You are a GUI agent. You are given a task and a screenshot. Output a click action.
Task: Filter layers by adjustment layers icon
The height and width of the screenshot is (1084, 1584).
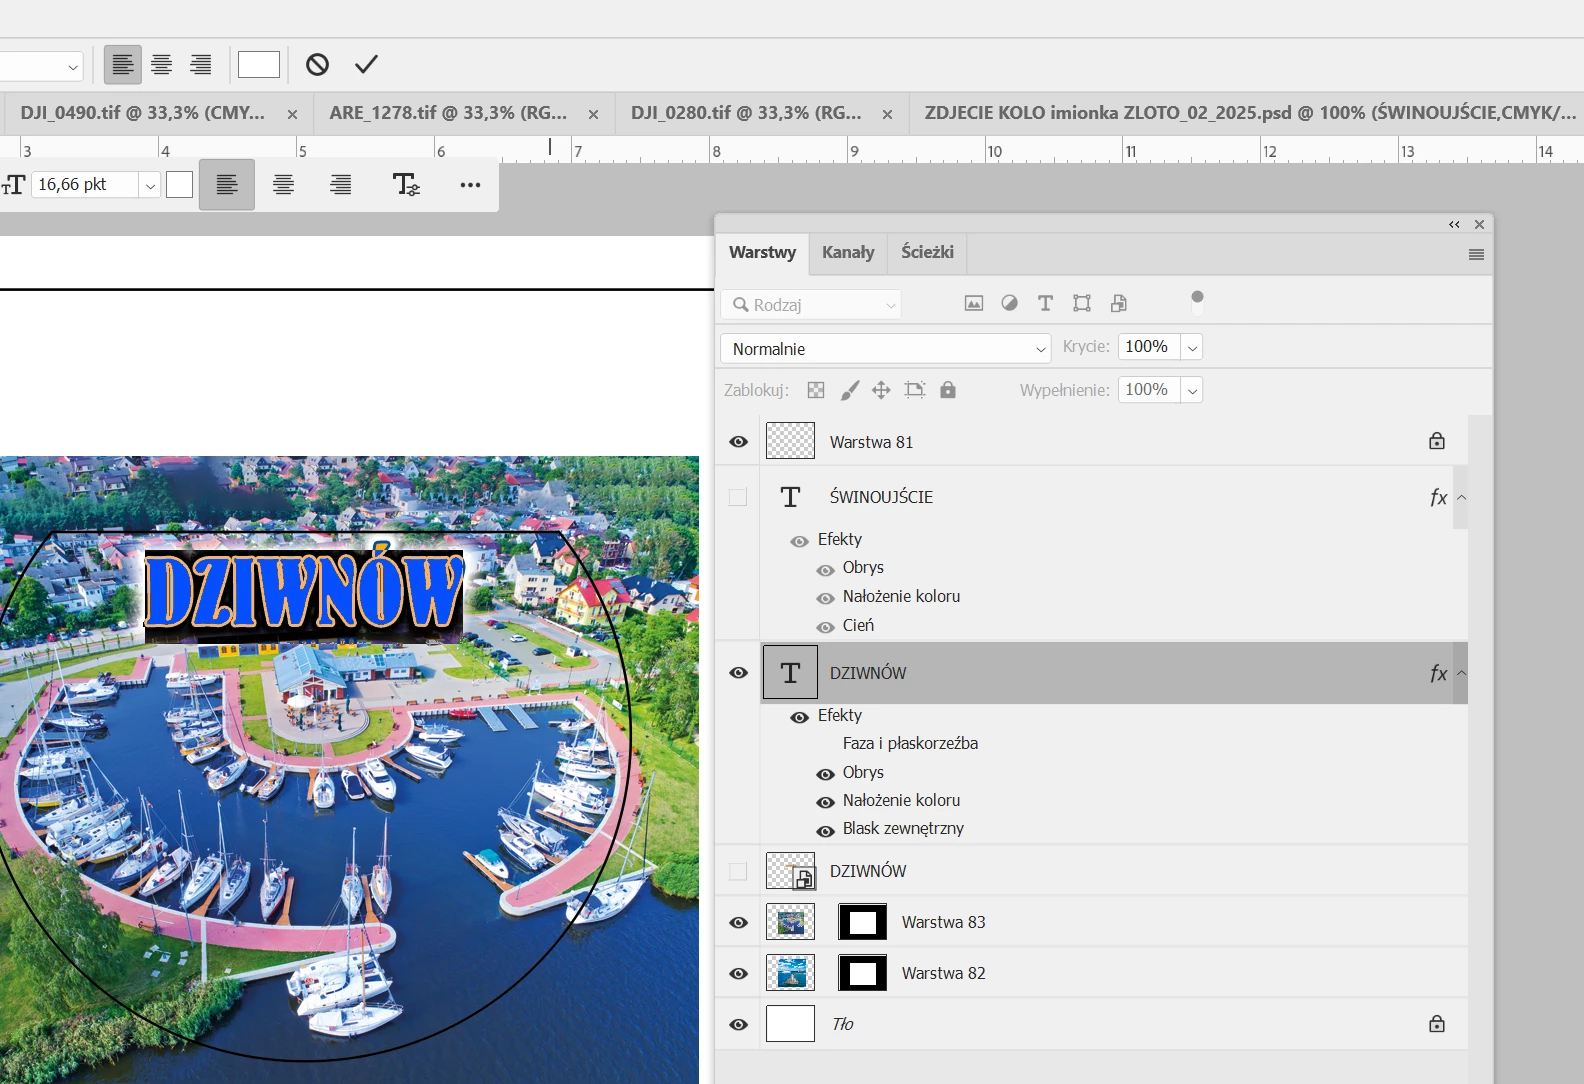point(1010,303)
